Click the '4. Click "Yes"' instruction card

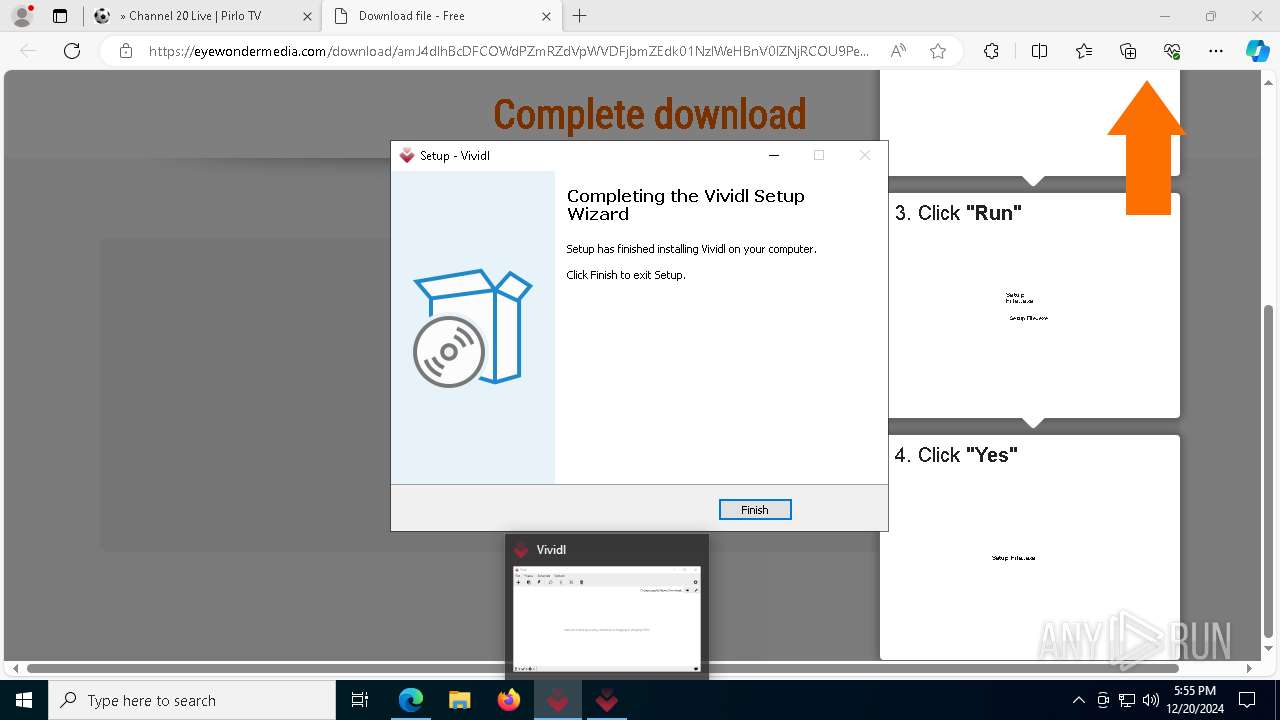(1030, 547)
